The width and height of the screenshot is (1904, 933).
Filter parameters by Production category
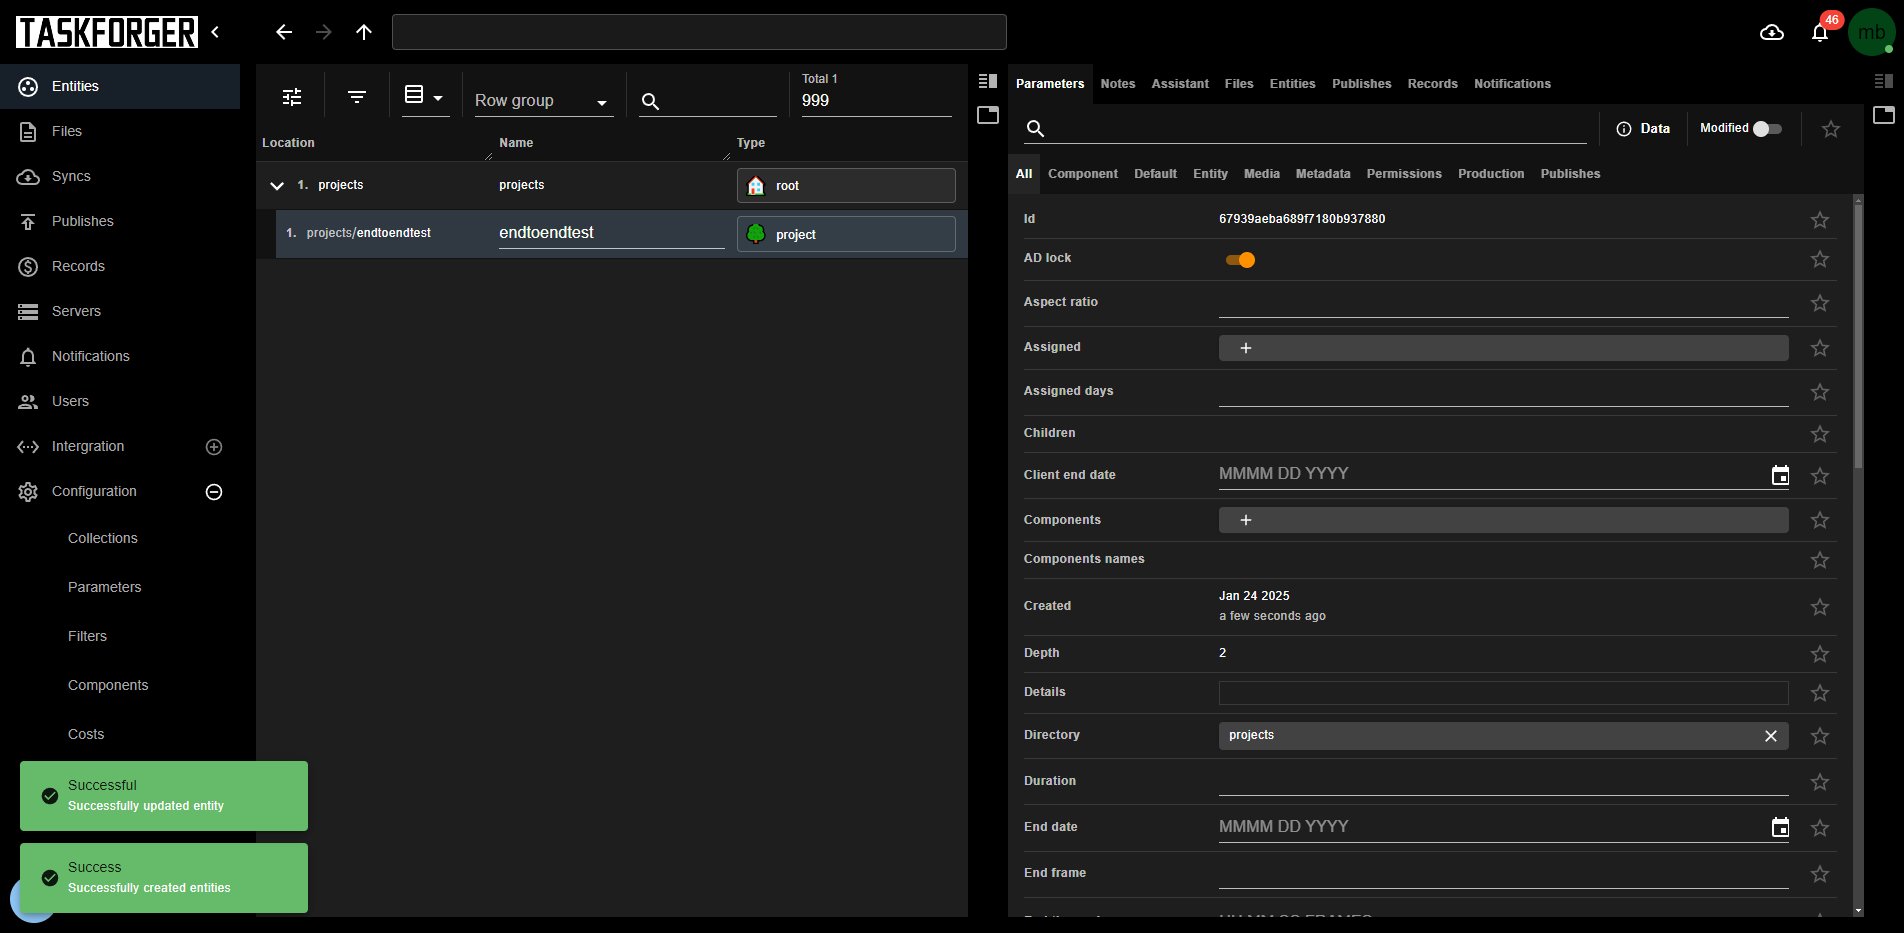tap(1491, 174)
